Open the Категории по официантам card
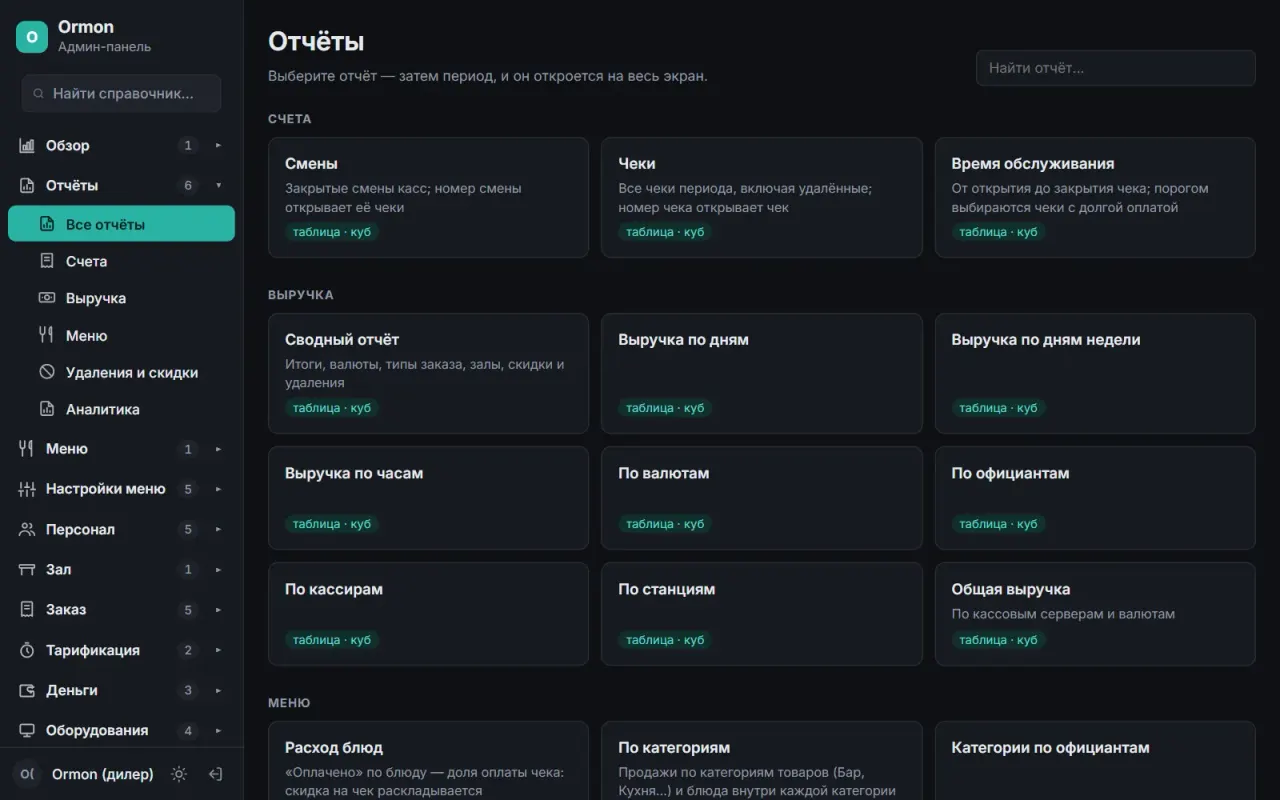Image resolution: width=1280 pixels, height=800 pixels. point(1095,761)
